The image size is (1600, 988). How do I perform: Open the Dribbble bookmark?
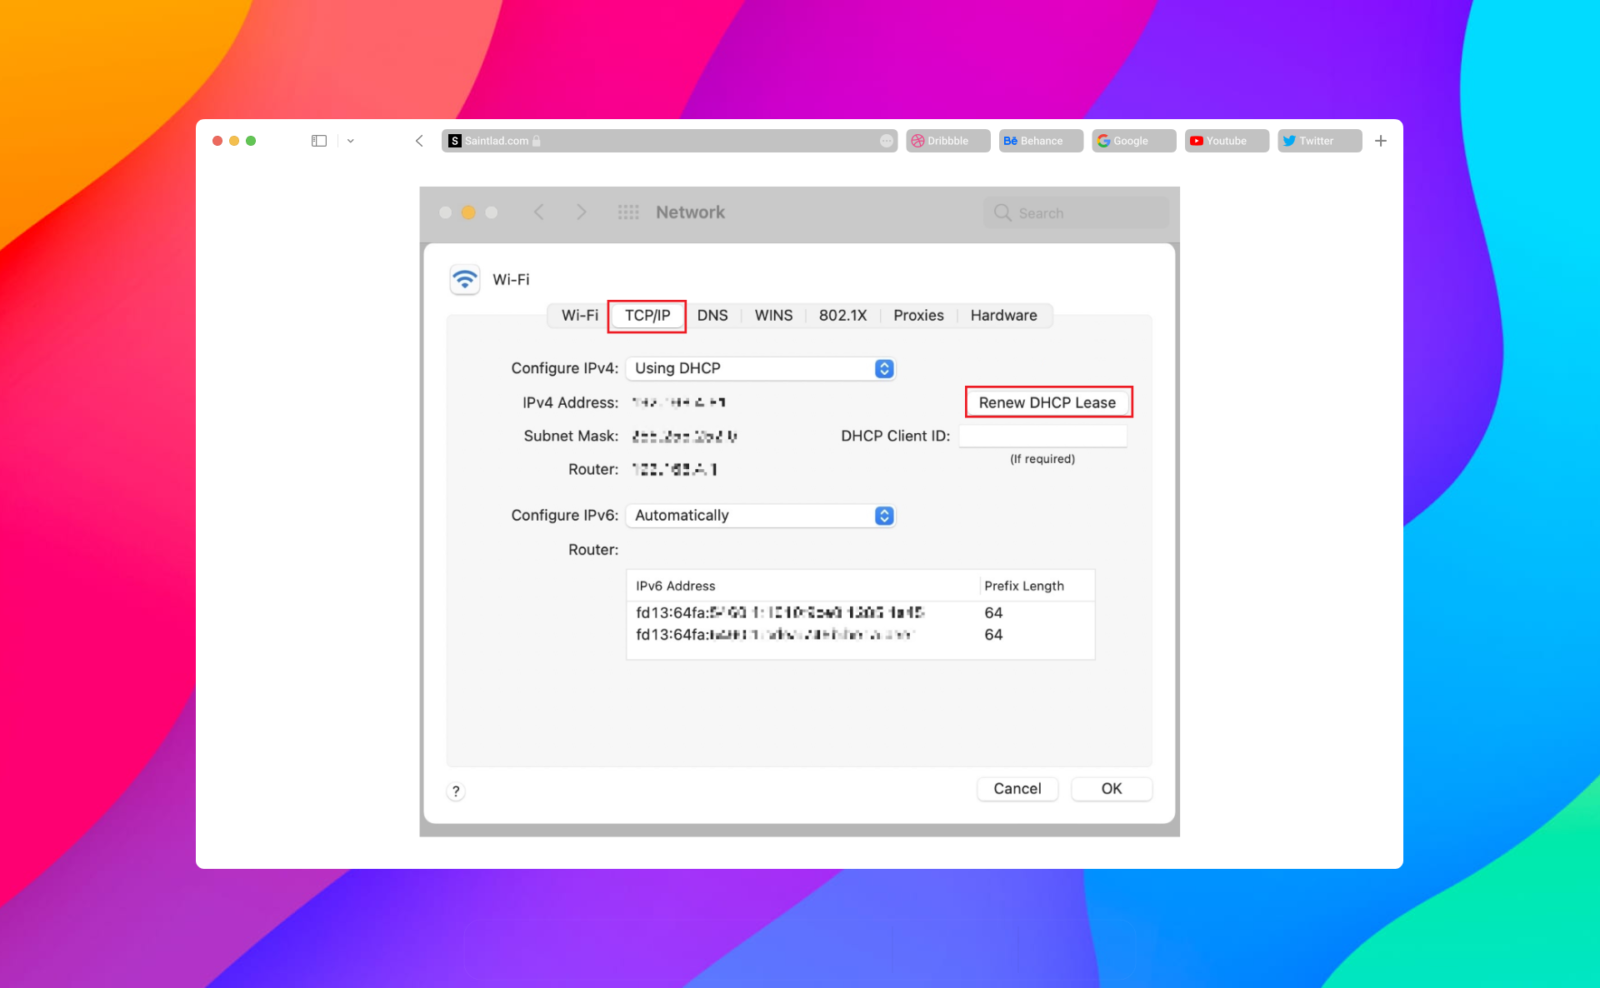946,140
